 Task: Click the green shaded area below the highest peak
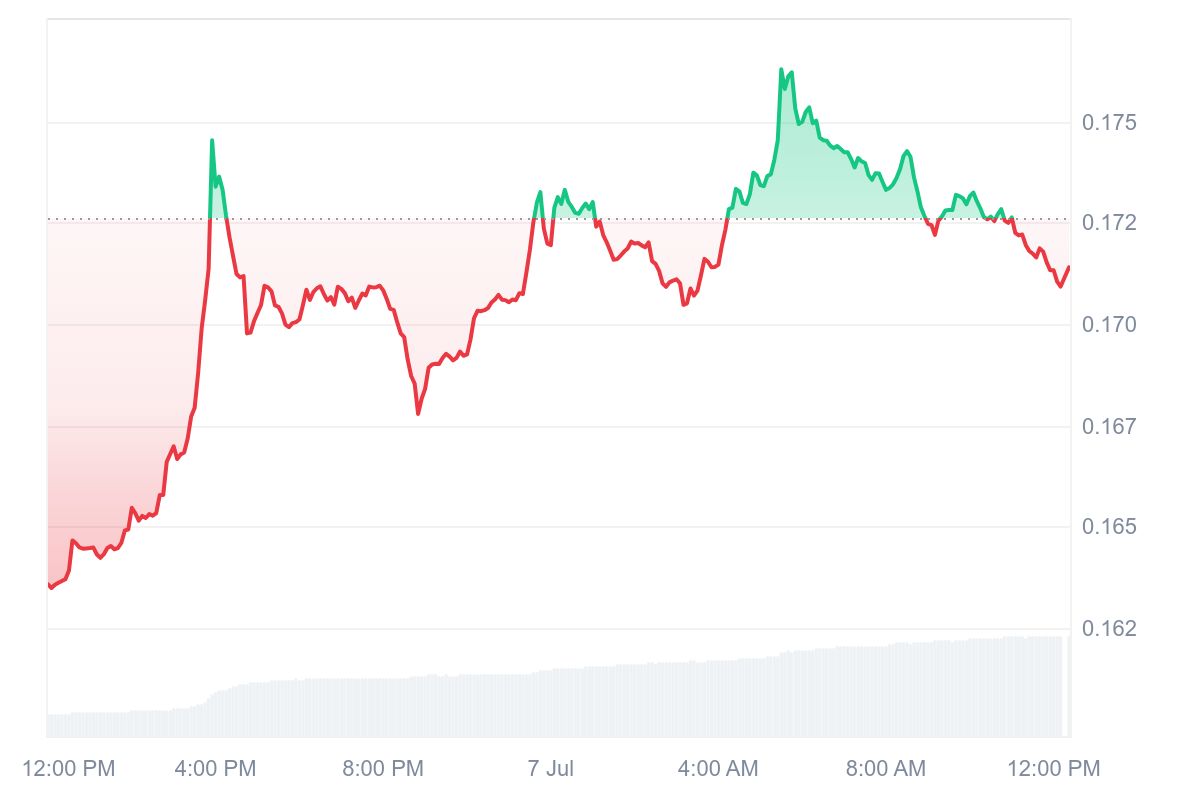pyautogui.click(x=800, y=170)
